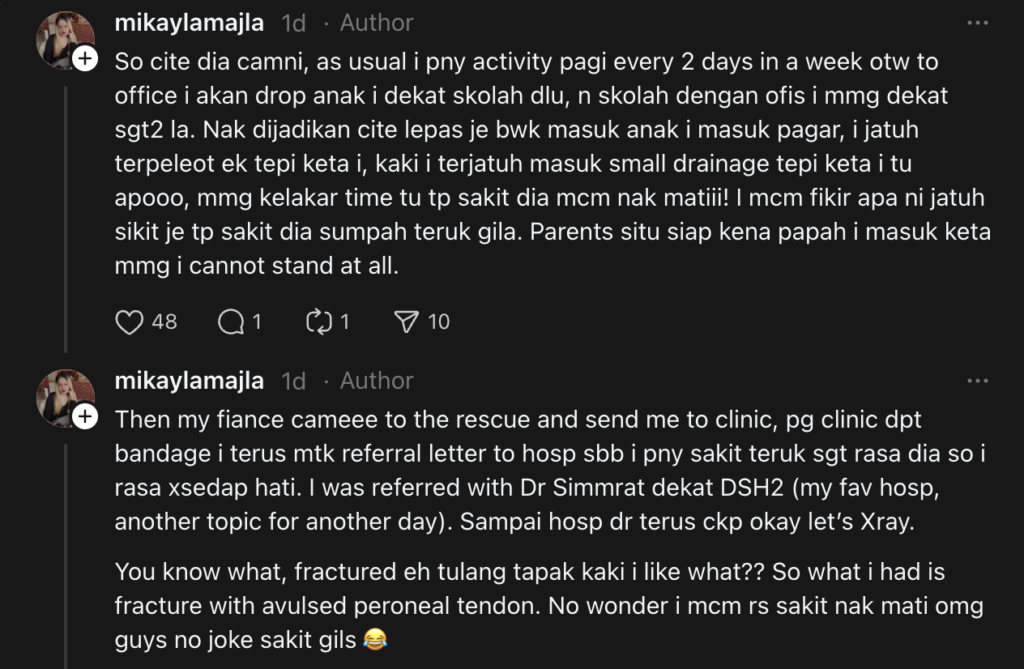Visit mikaylamajla username link on first post
1024x669 pixels.
tap(189, 22)
